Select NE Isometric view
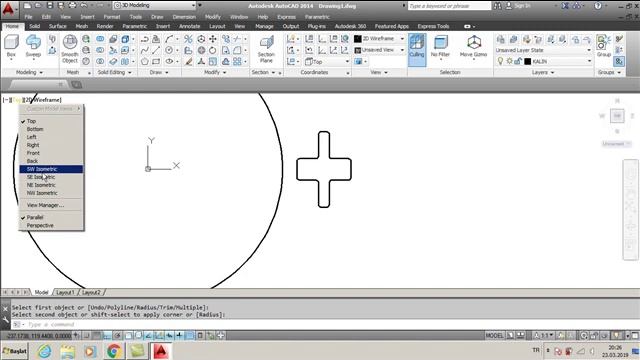The image size is (640, 360). coord(51,185)
